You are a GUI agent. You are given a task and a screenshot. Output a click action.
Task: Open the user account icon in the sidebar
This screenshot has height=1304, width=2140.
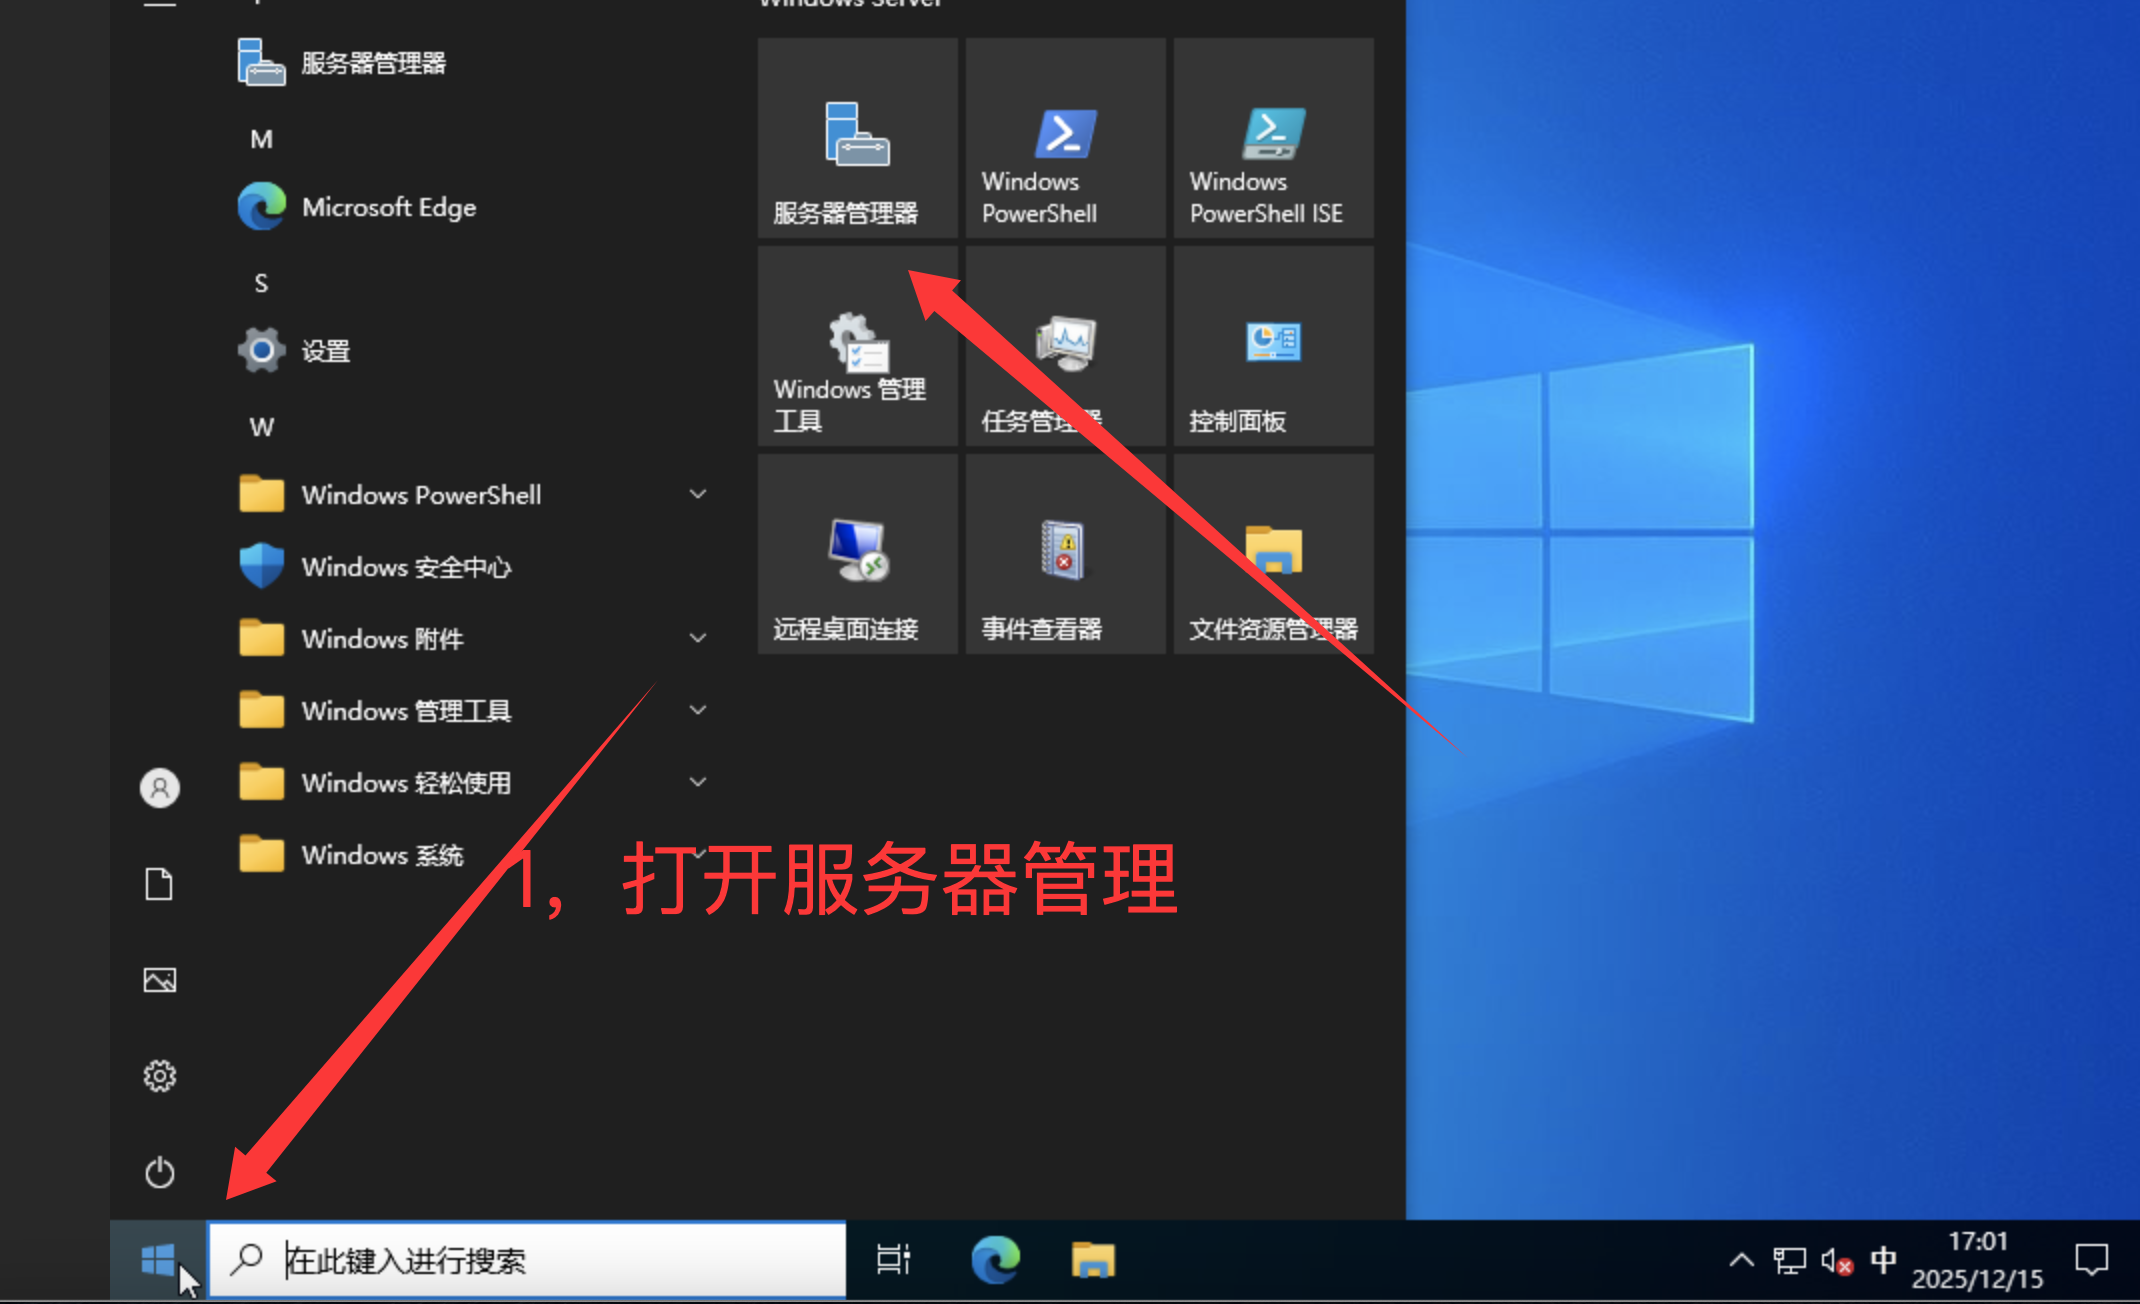[x=159, y=788]
